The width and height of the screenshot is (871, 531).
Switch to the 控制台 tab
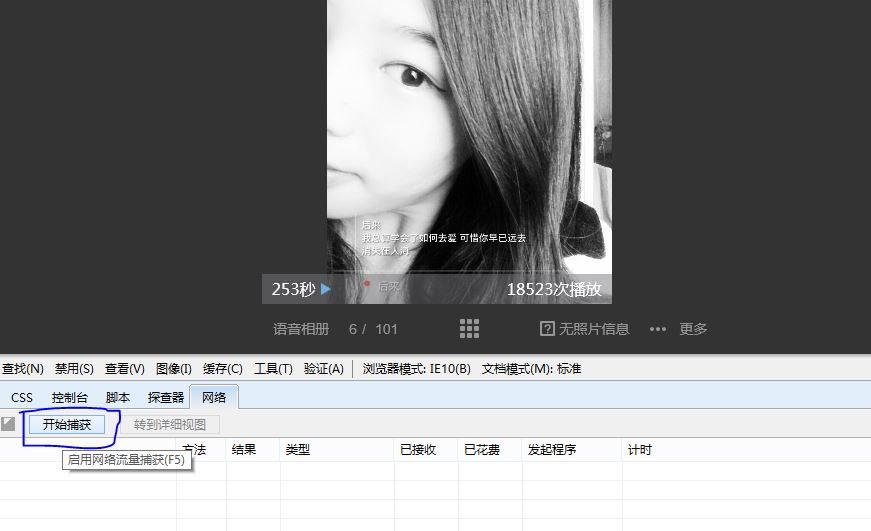(x=69, y=398)
